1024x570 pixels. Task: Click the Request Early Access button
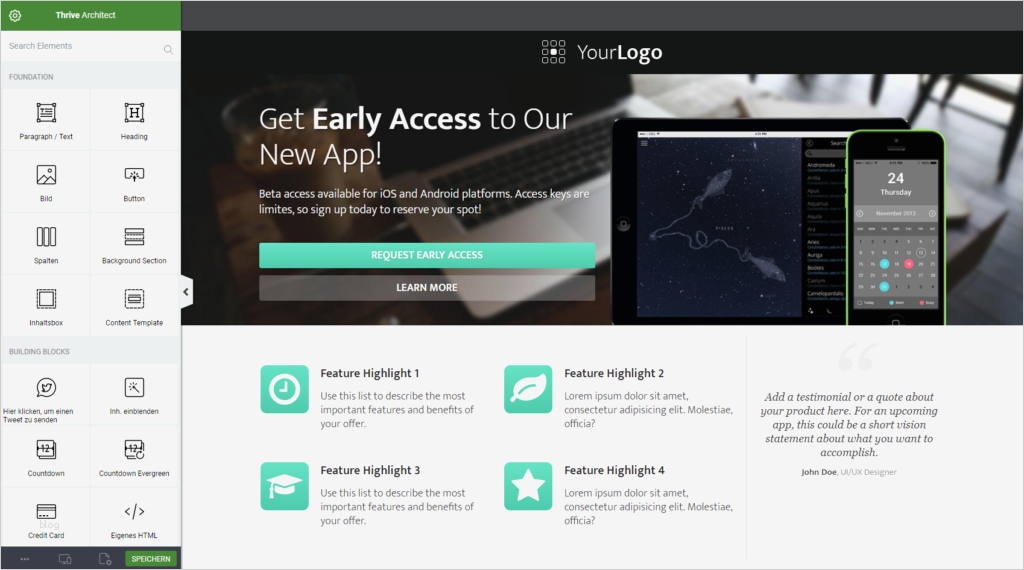pyautogui.click(x=427, y=255)
